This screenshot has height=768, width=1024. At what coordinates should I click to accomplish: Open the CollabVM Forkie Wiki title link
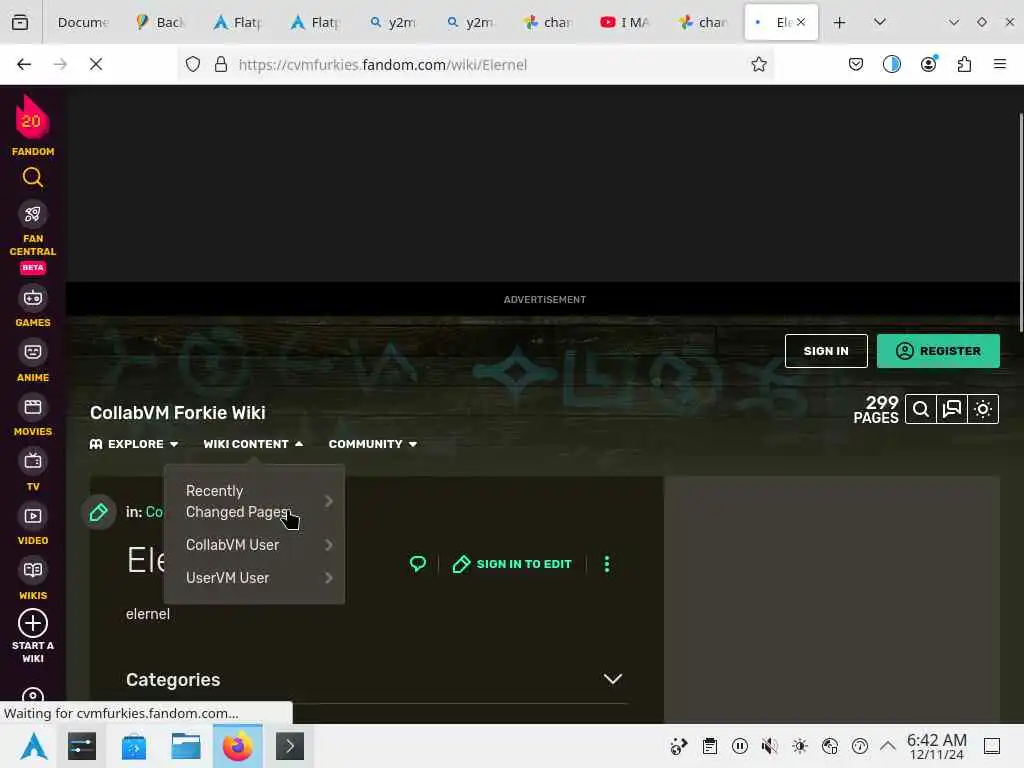coord(178,413)
